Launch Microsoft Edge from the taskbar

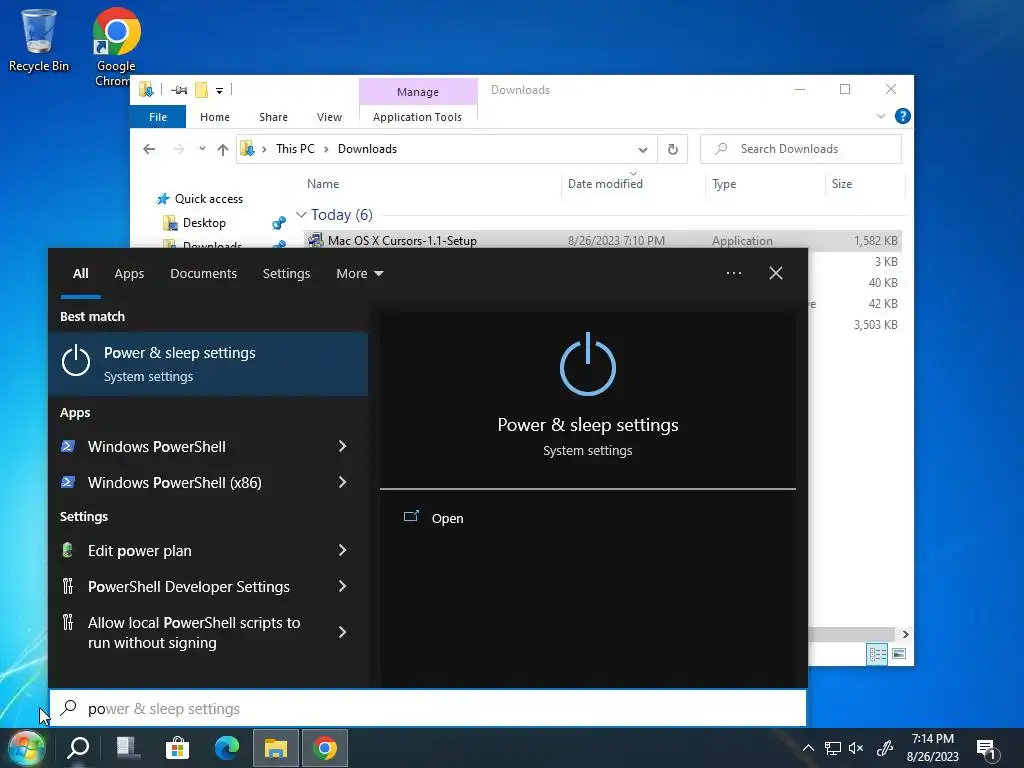227,748
